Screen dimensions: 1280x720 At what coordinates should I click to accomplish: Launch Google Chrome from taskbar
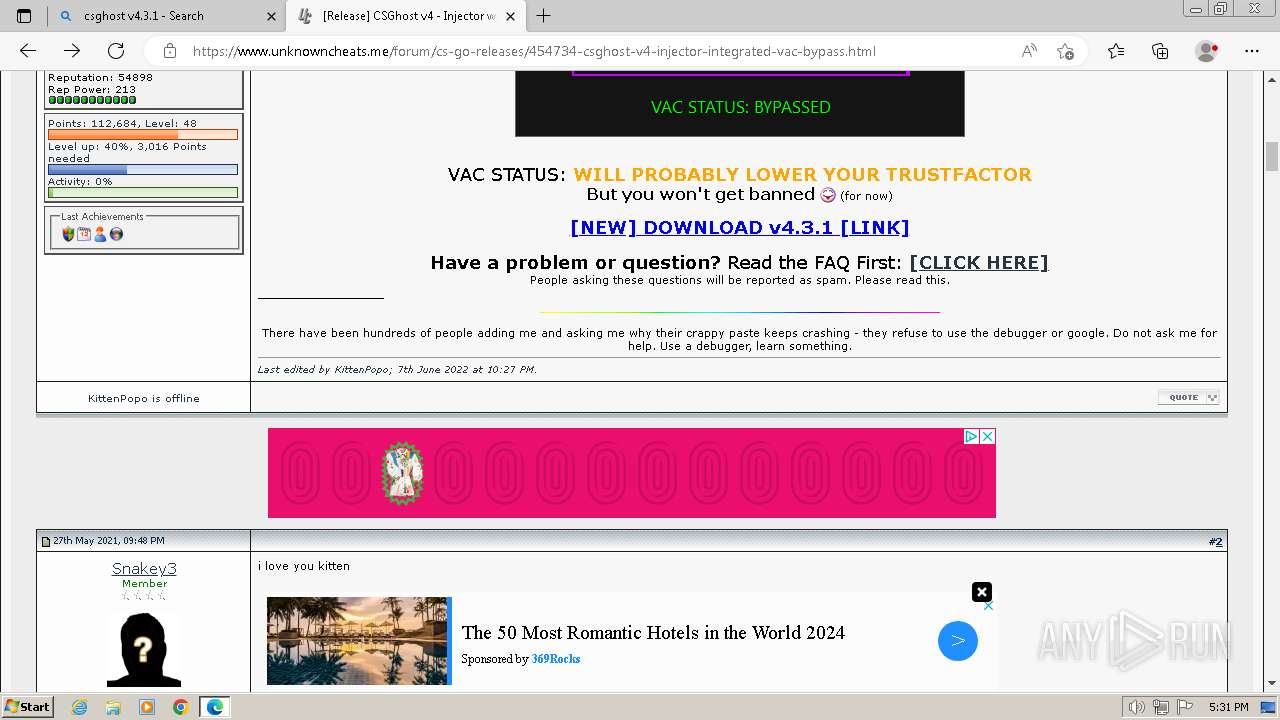coord(180,707)
